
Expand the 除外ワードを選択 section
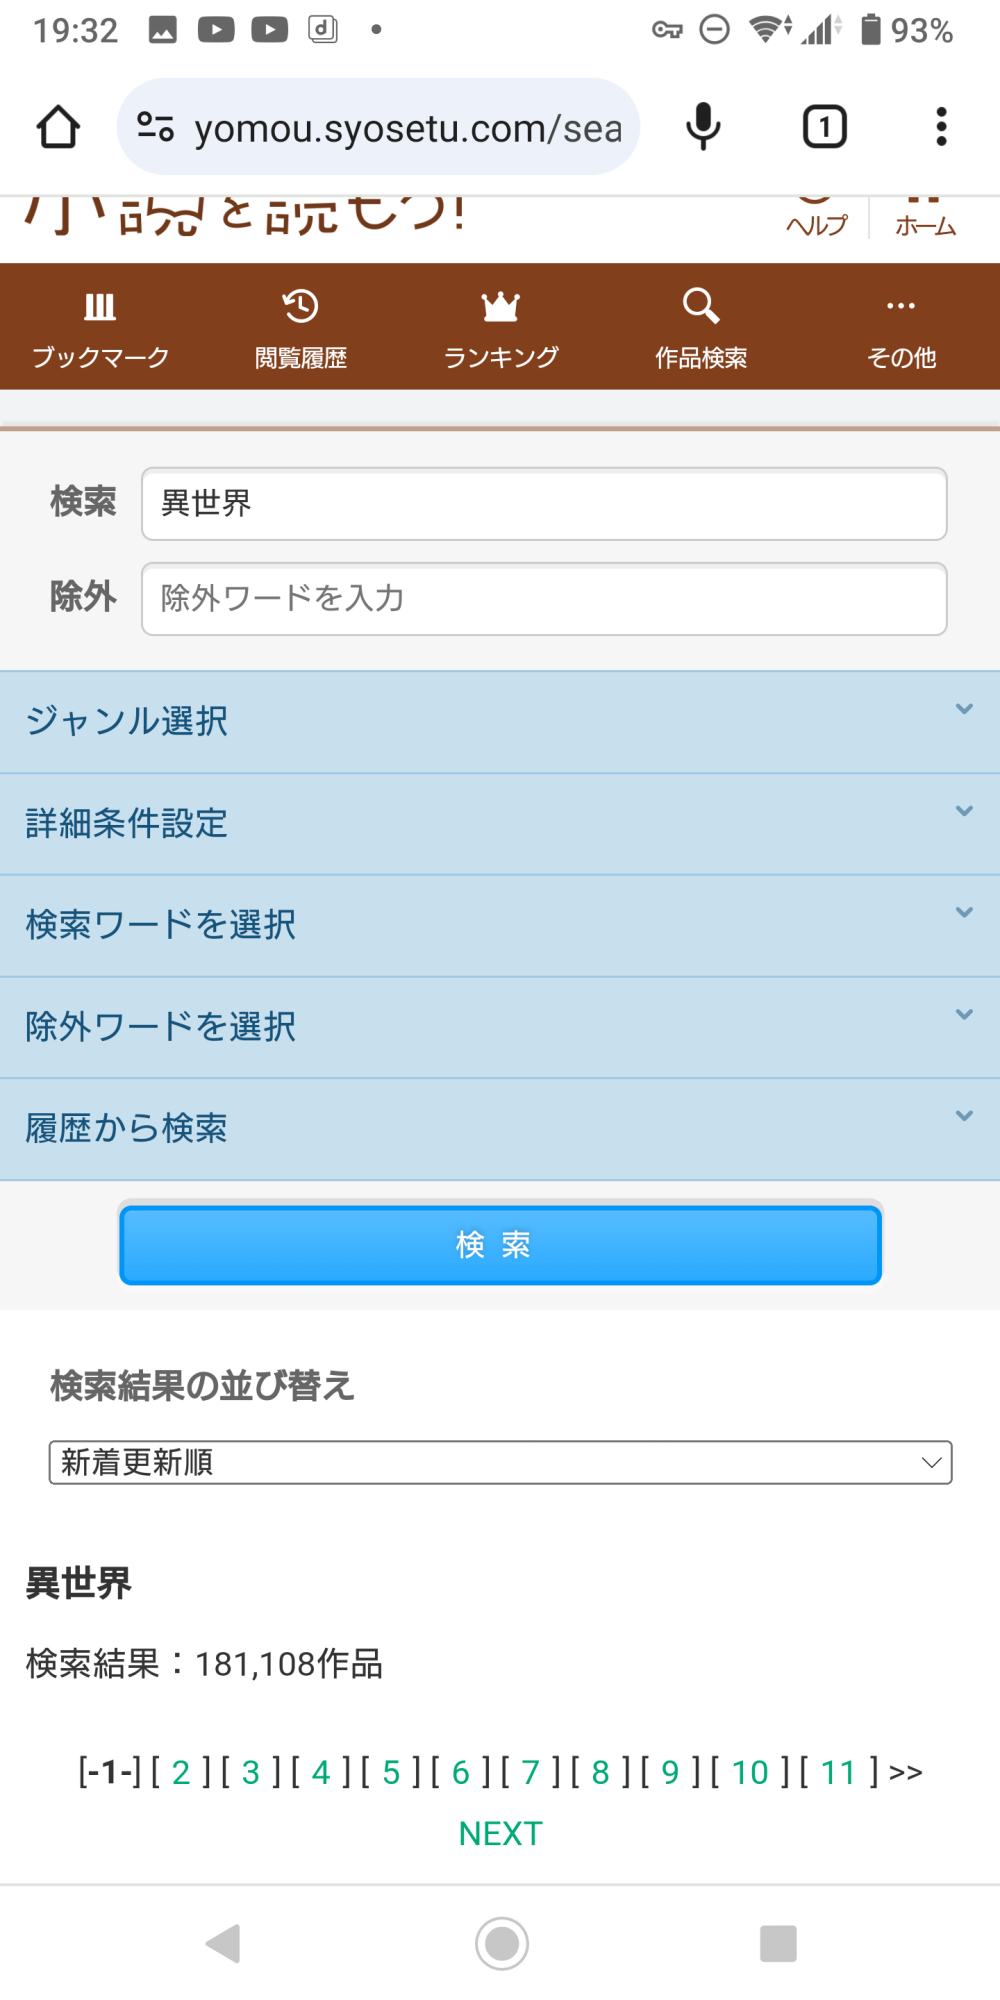[x=500, y=1027]
